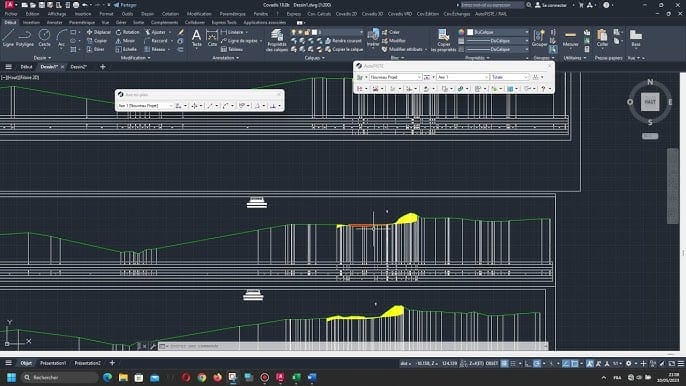Click Modifier attributs button
The image size is (686, 386).
pyautogui.click(x=402, y=49)
